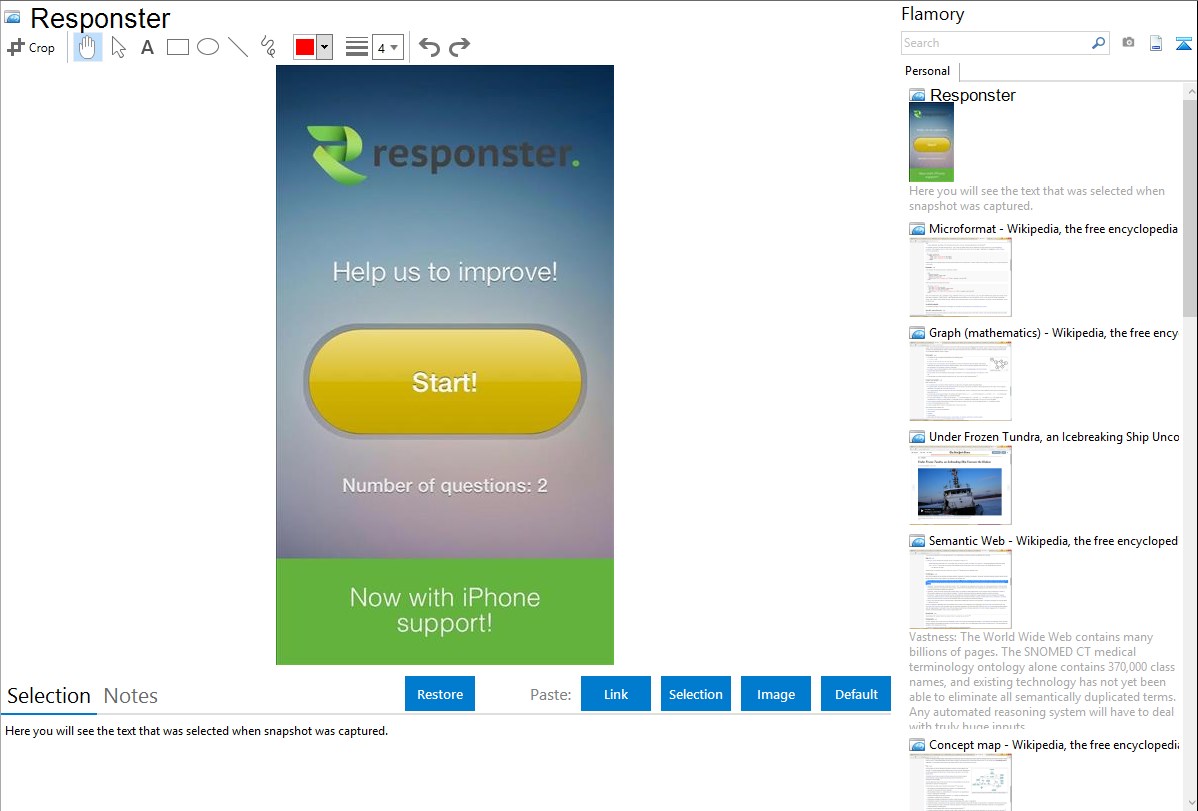Select the Crop tool
Viewport: 1198px width, 811px height.
point(31,47)
